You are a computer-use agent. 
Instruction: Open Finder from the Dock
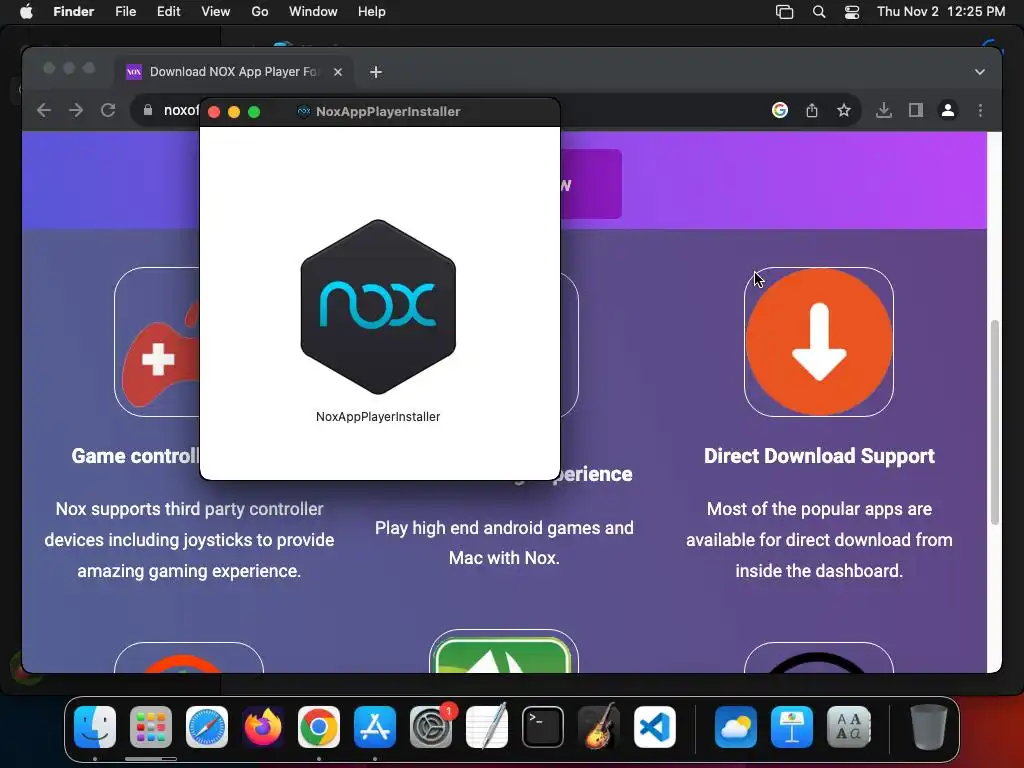tap(95, 727)
